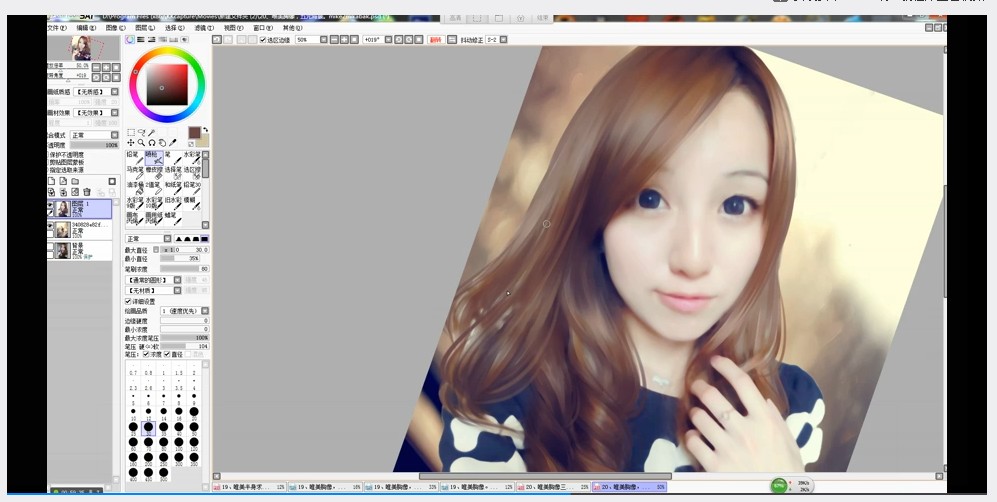Choose the 模糊 blur brush
Viewport: 997px width, 502px height.
coord(192,203)
